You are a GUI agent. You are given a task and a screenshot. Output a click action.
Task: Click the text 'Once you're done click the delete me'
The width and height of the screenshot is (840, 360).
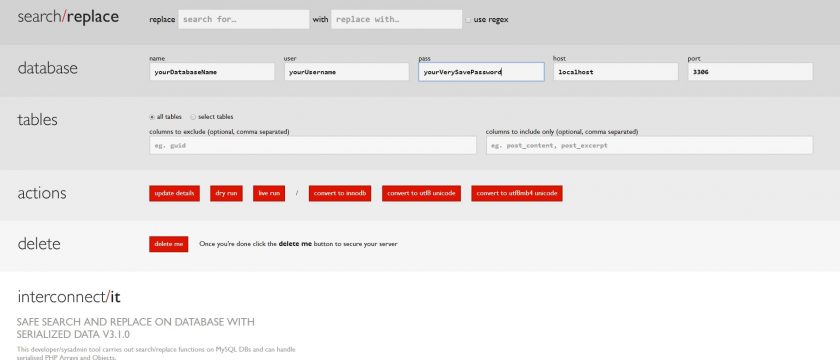click(x=255, y=244)
